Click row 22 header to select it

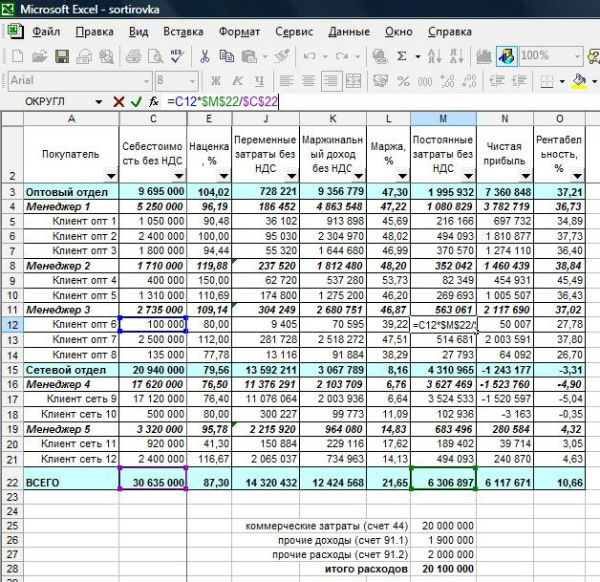coord(12,481)
